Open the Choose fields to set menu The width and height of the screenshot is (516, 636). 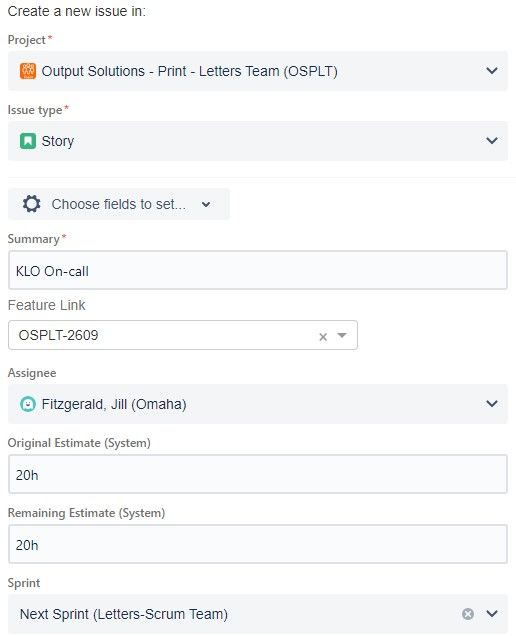(x=118, y=204)
